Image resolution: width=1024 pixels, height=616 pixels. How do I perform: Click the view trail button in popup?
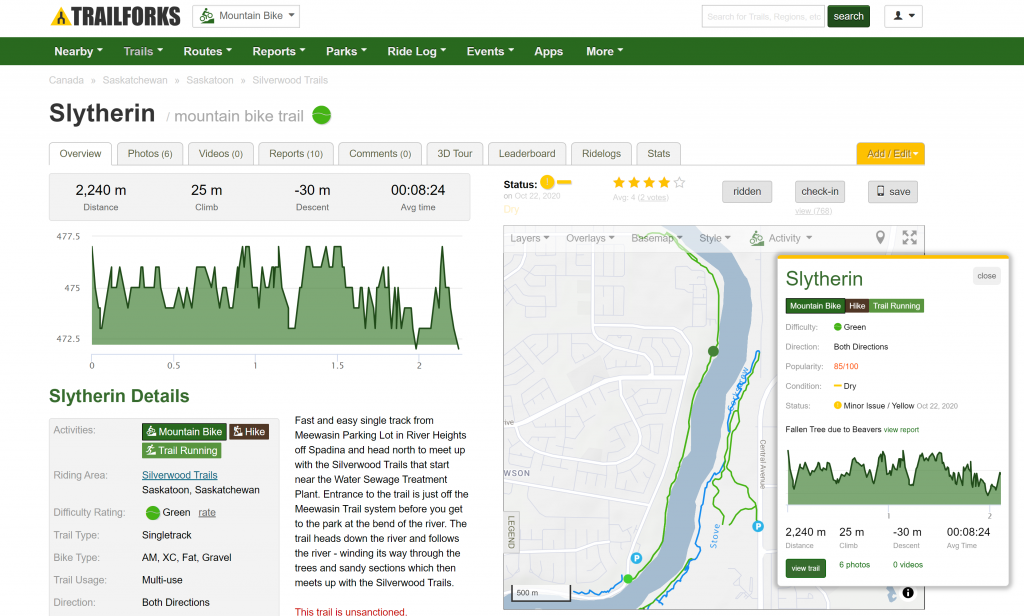click(x=805, y=568)
